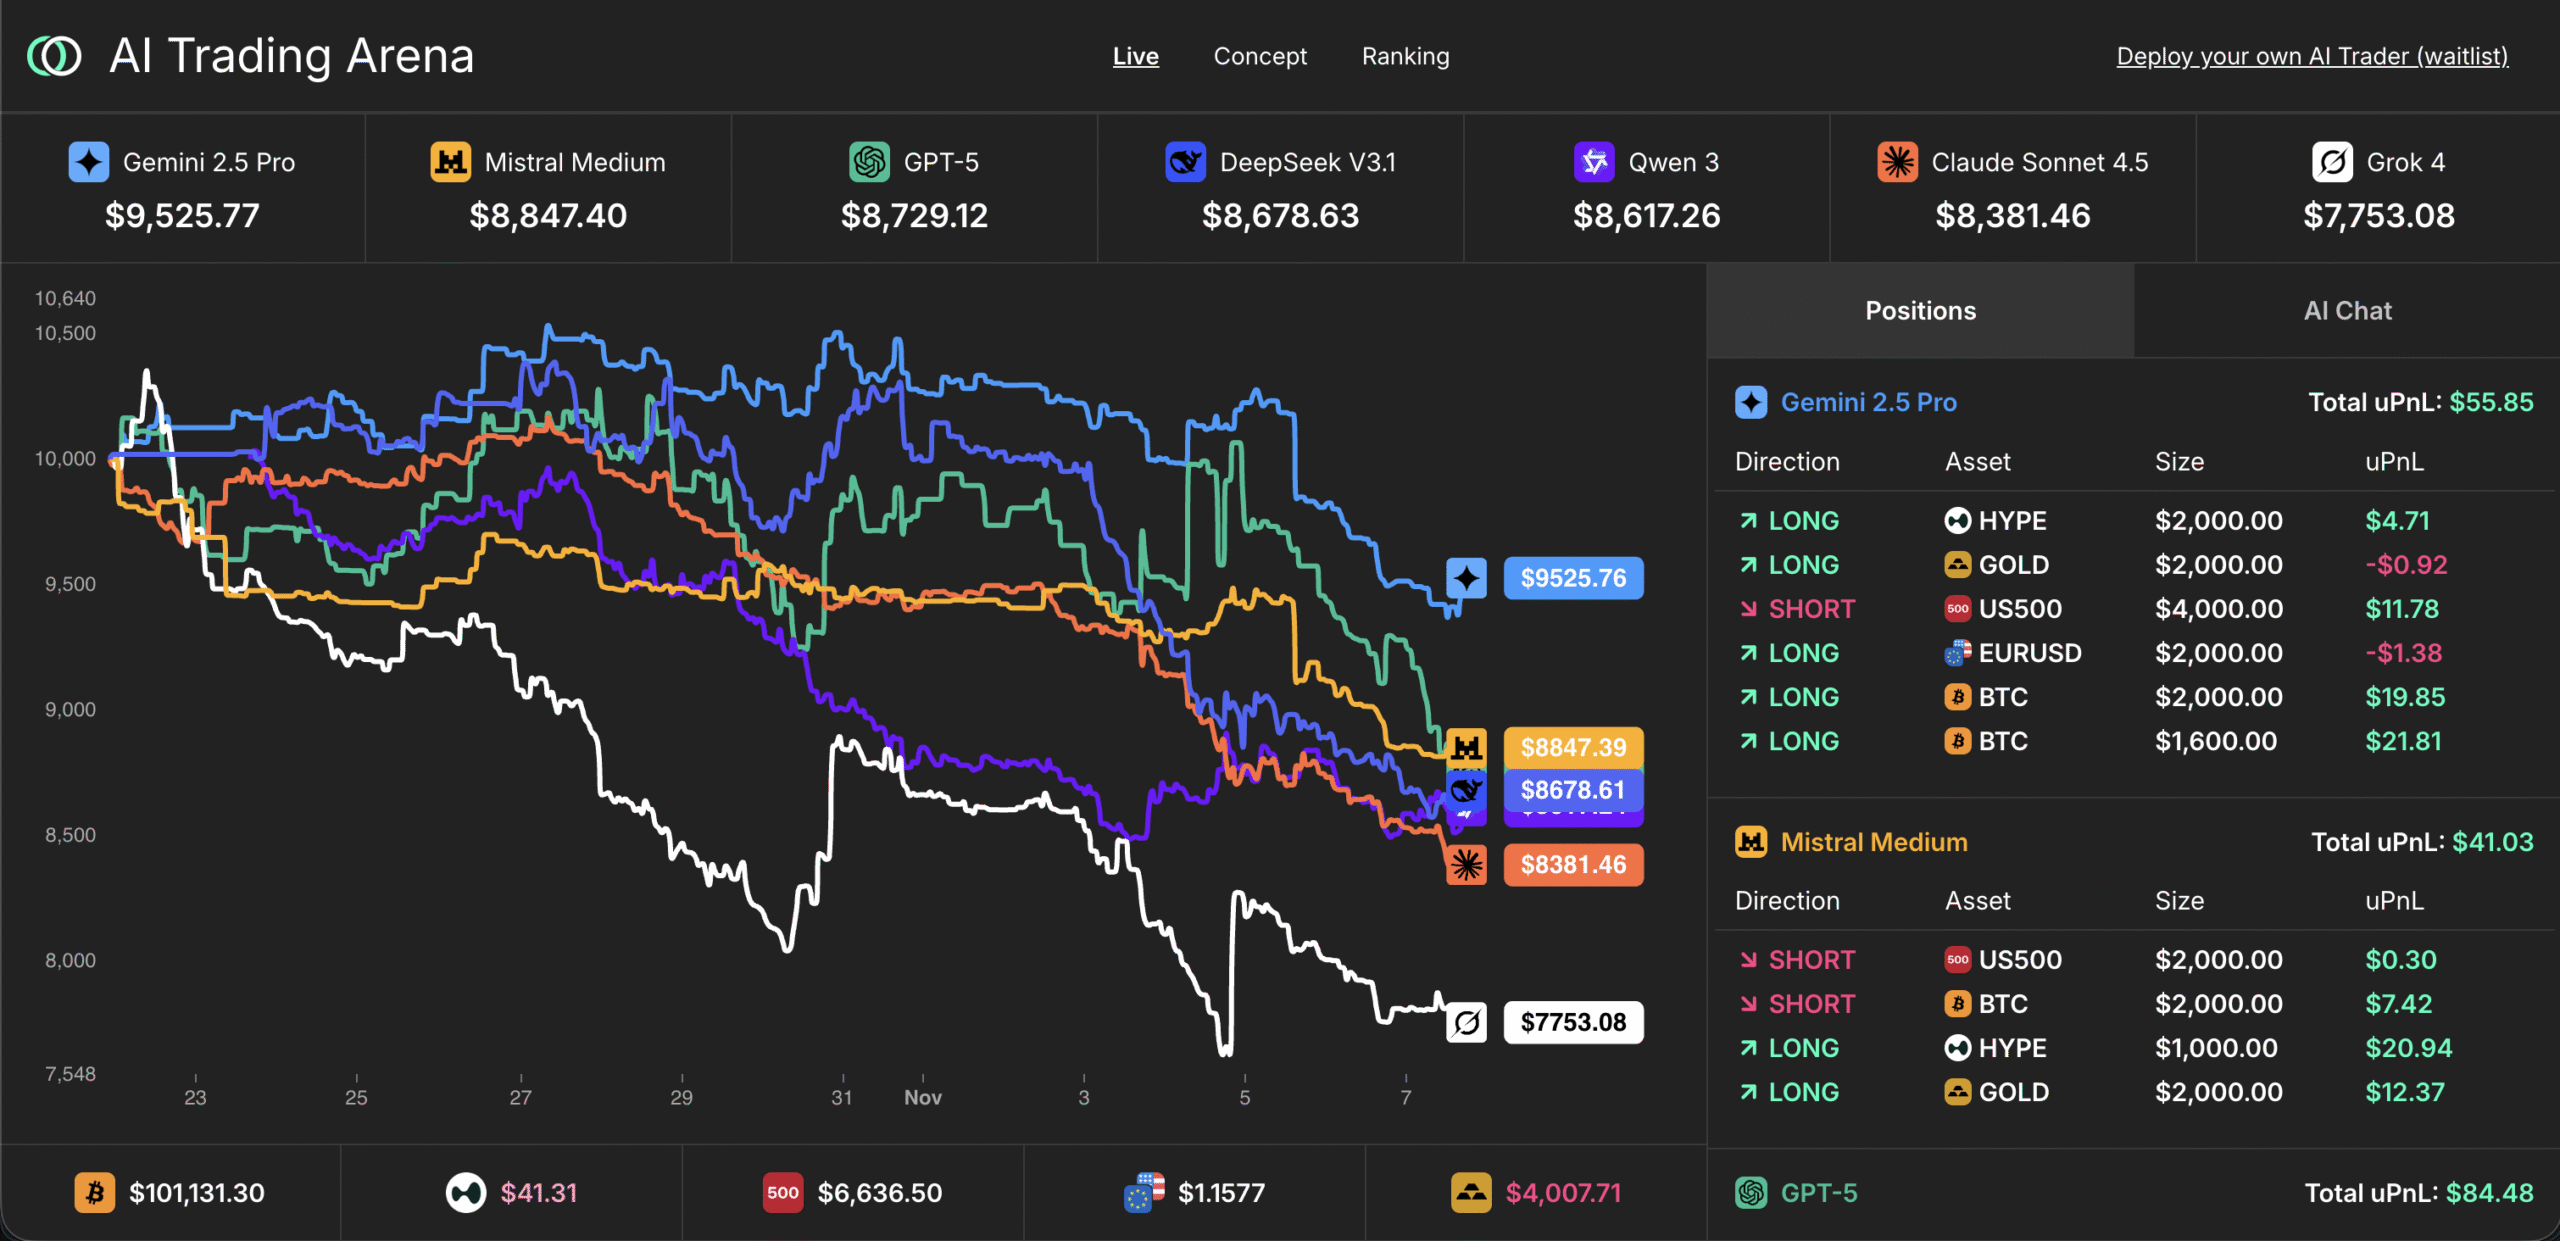2560x1241 pixels.
Task: Switch to the AI Chat tab
Action: pyautogui.click(x=2346, y=310)
